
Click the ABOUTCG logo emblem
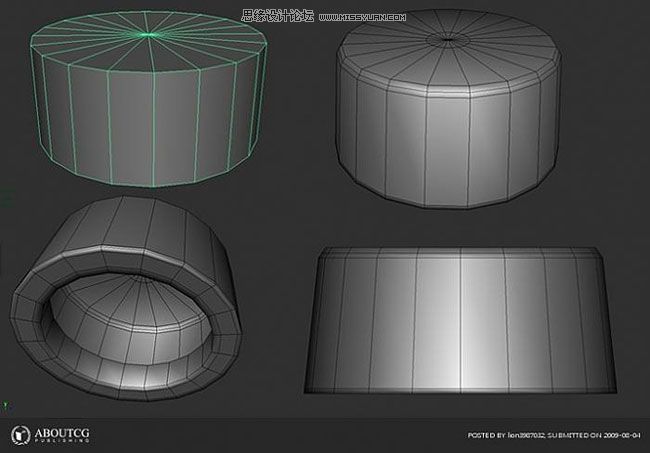[x=20, y=435]
